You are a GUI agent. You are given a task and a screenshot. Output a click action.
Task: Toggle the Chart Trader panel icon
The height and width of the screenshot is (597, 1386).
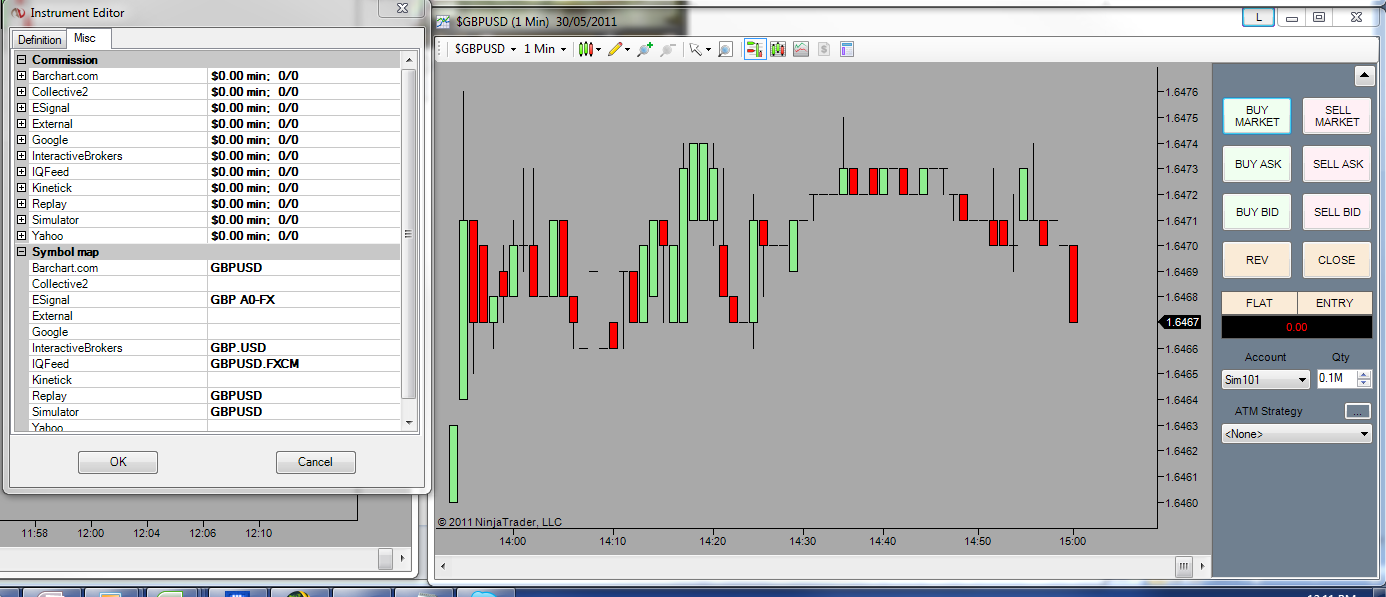tap(755, 48)
